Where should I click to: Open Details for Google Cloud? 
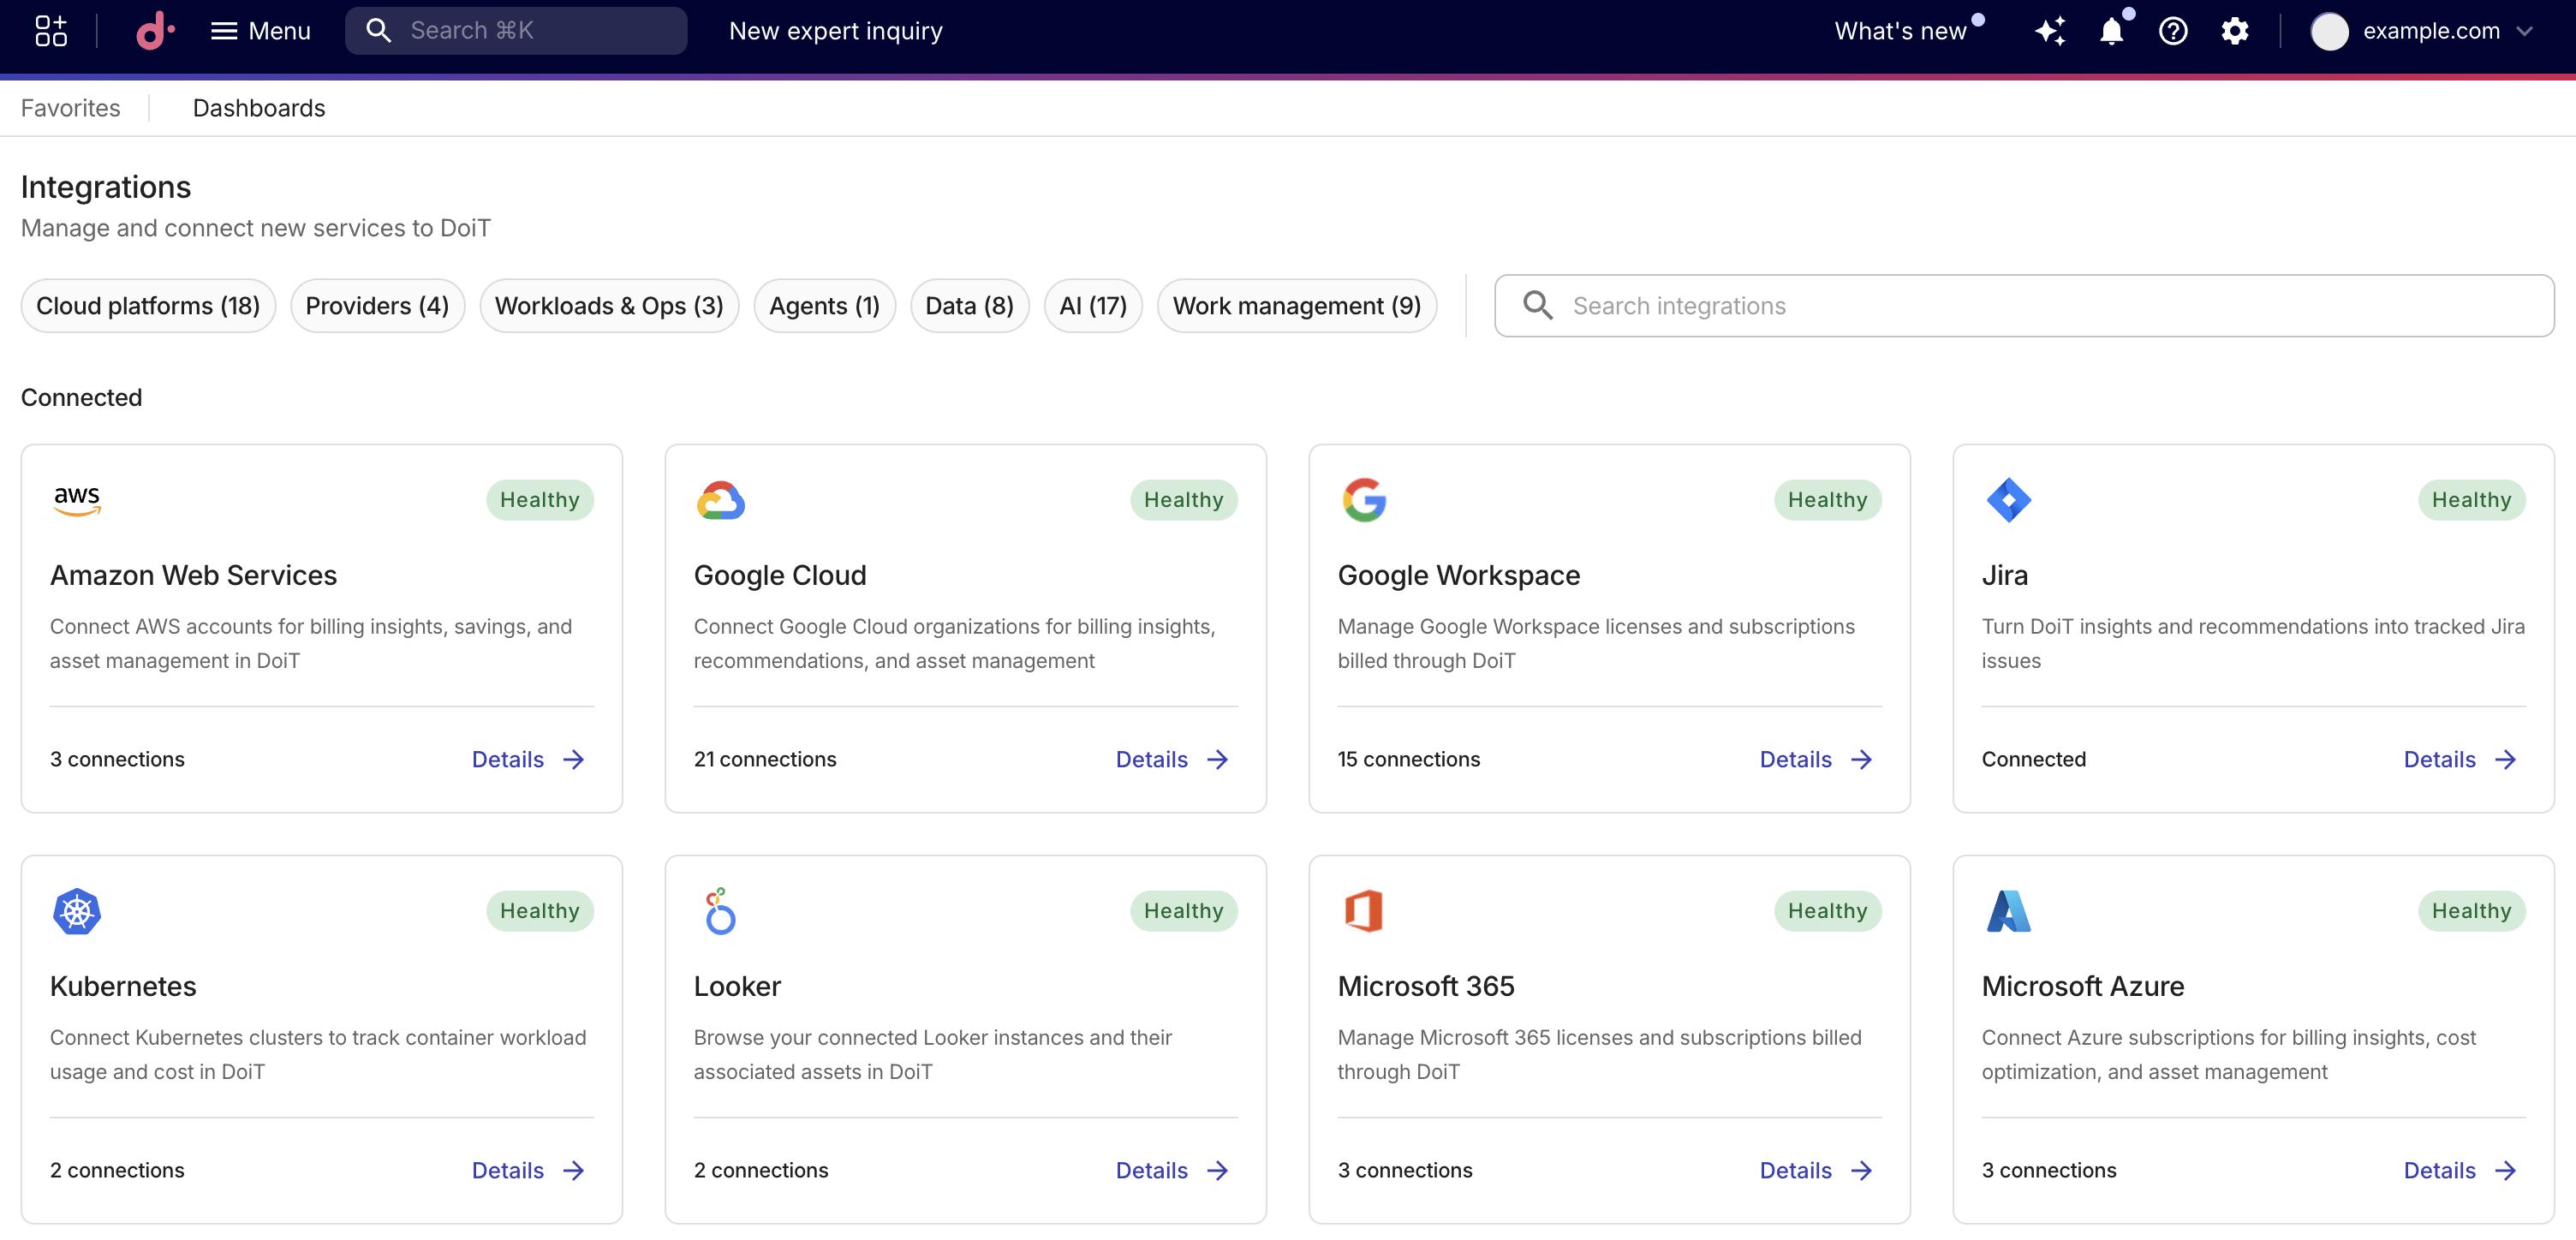point(1172,760)
